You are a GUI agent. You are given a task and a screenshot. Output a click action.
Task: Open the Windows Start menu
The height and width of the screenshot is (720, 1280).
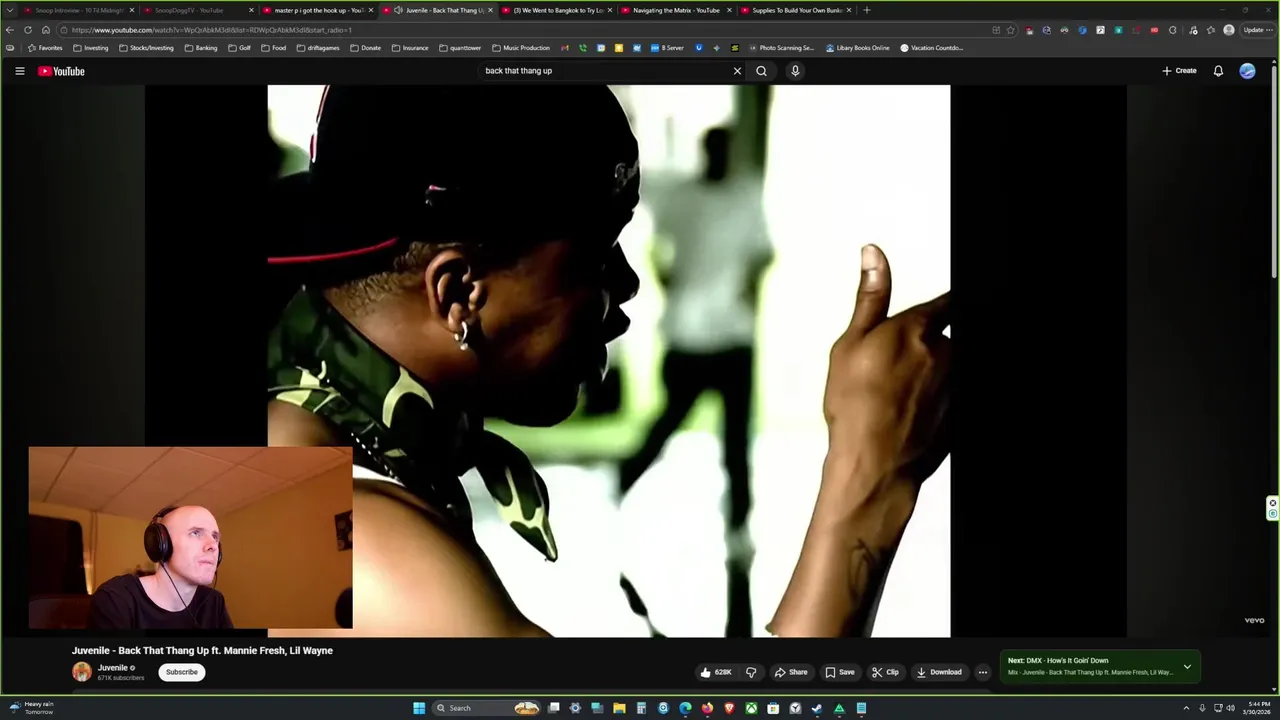coord(419,708)
